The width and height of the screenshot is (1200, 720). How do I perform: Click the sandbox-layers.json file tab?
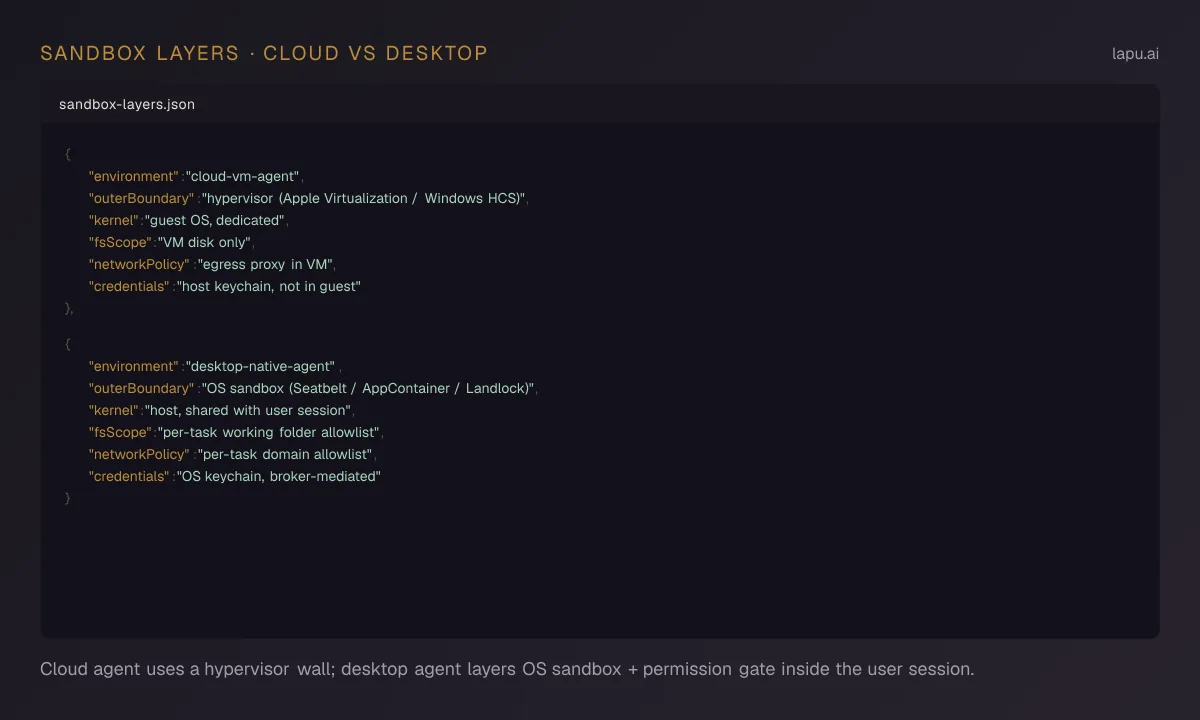click(127, 104)
